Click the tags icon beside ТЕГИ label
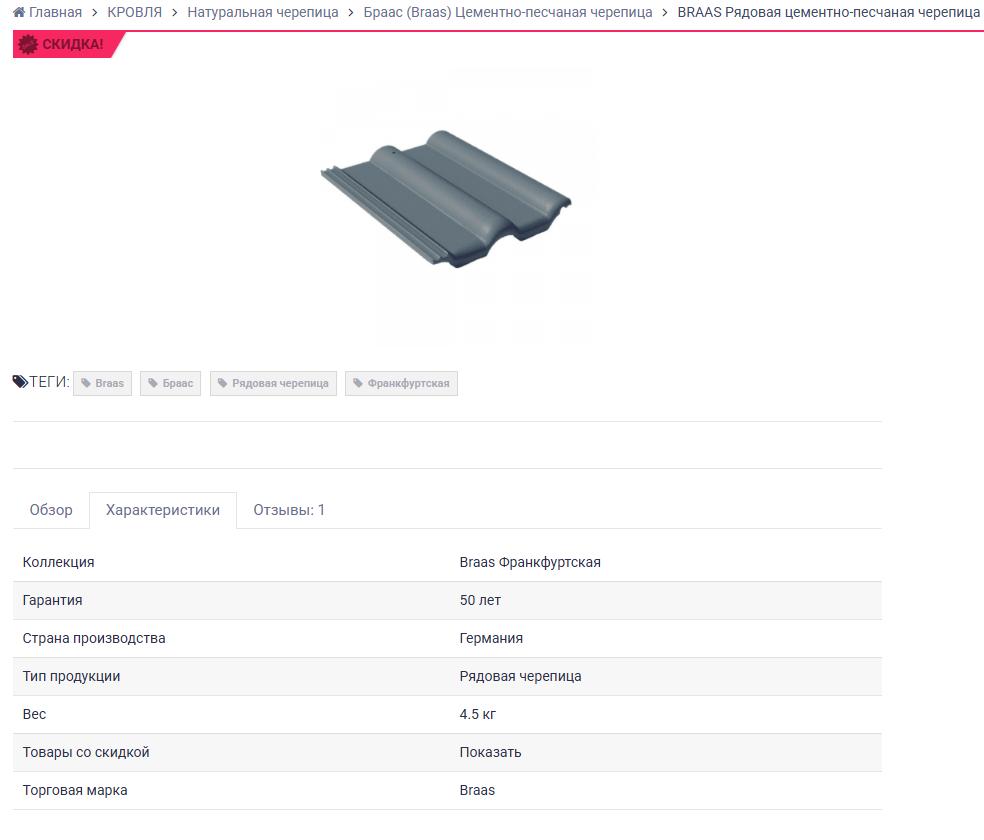The height and width of the screenshot is (840, 984). coord(20,382)
